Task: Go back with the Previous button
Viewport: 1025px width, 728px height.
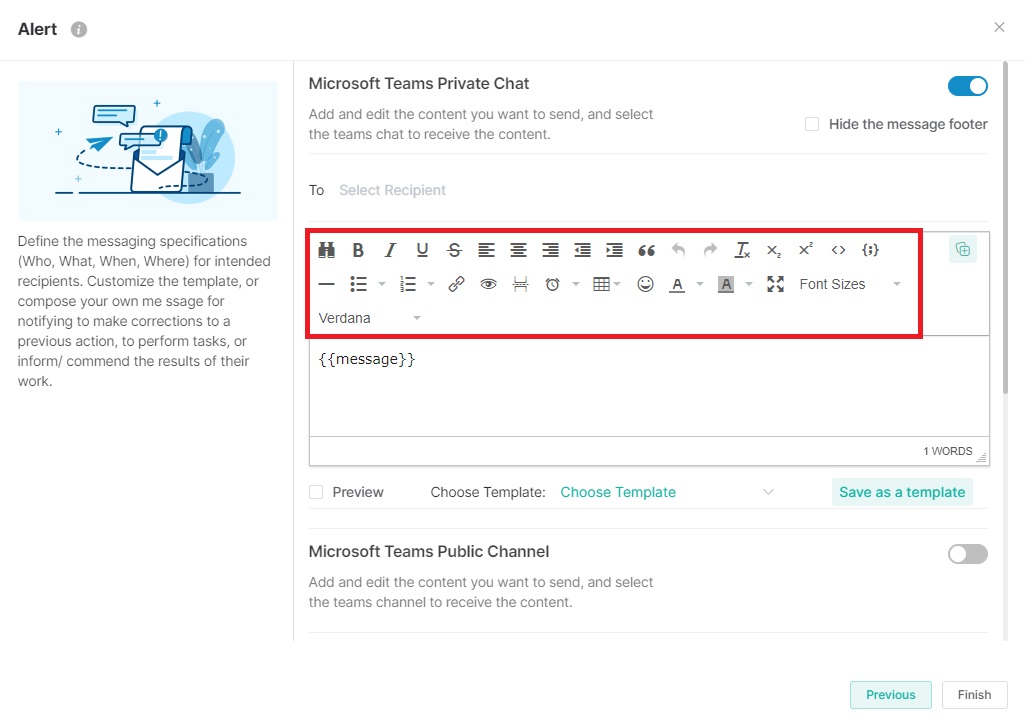Action: tap(890, 695)
